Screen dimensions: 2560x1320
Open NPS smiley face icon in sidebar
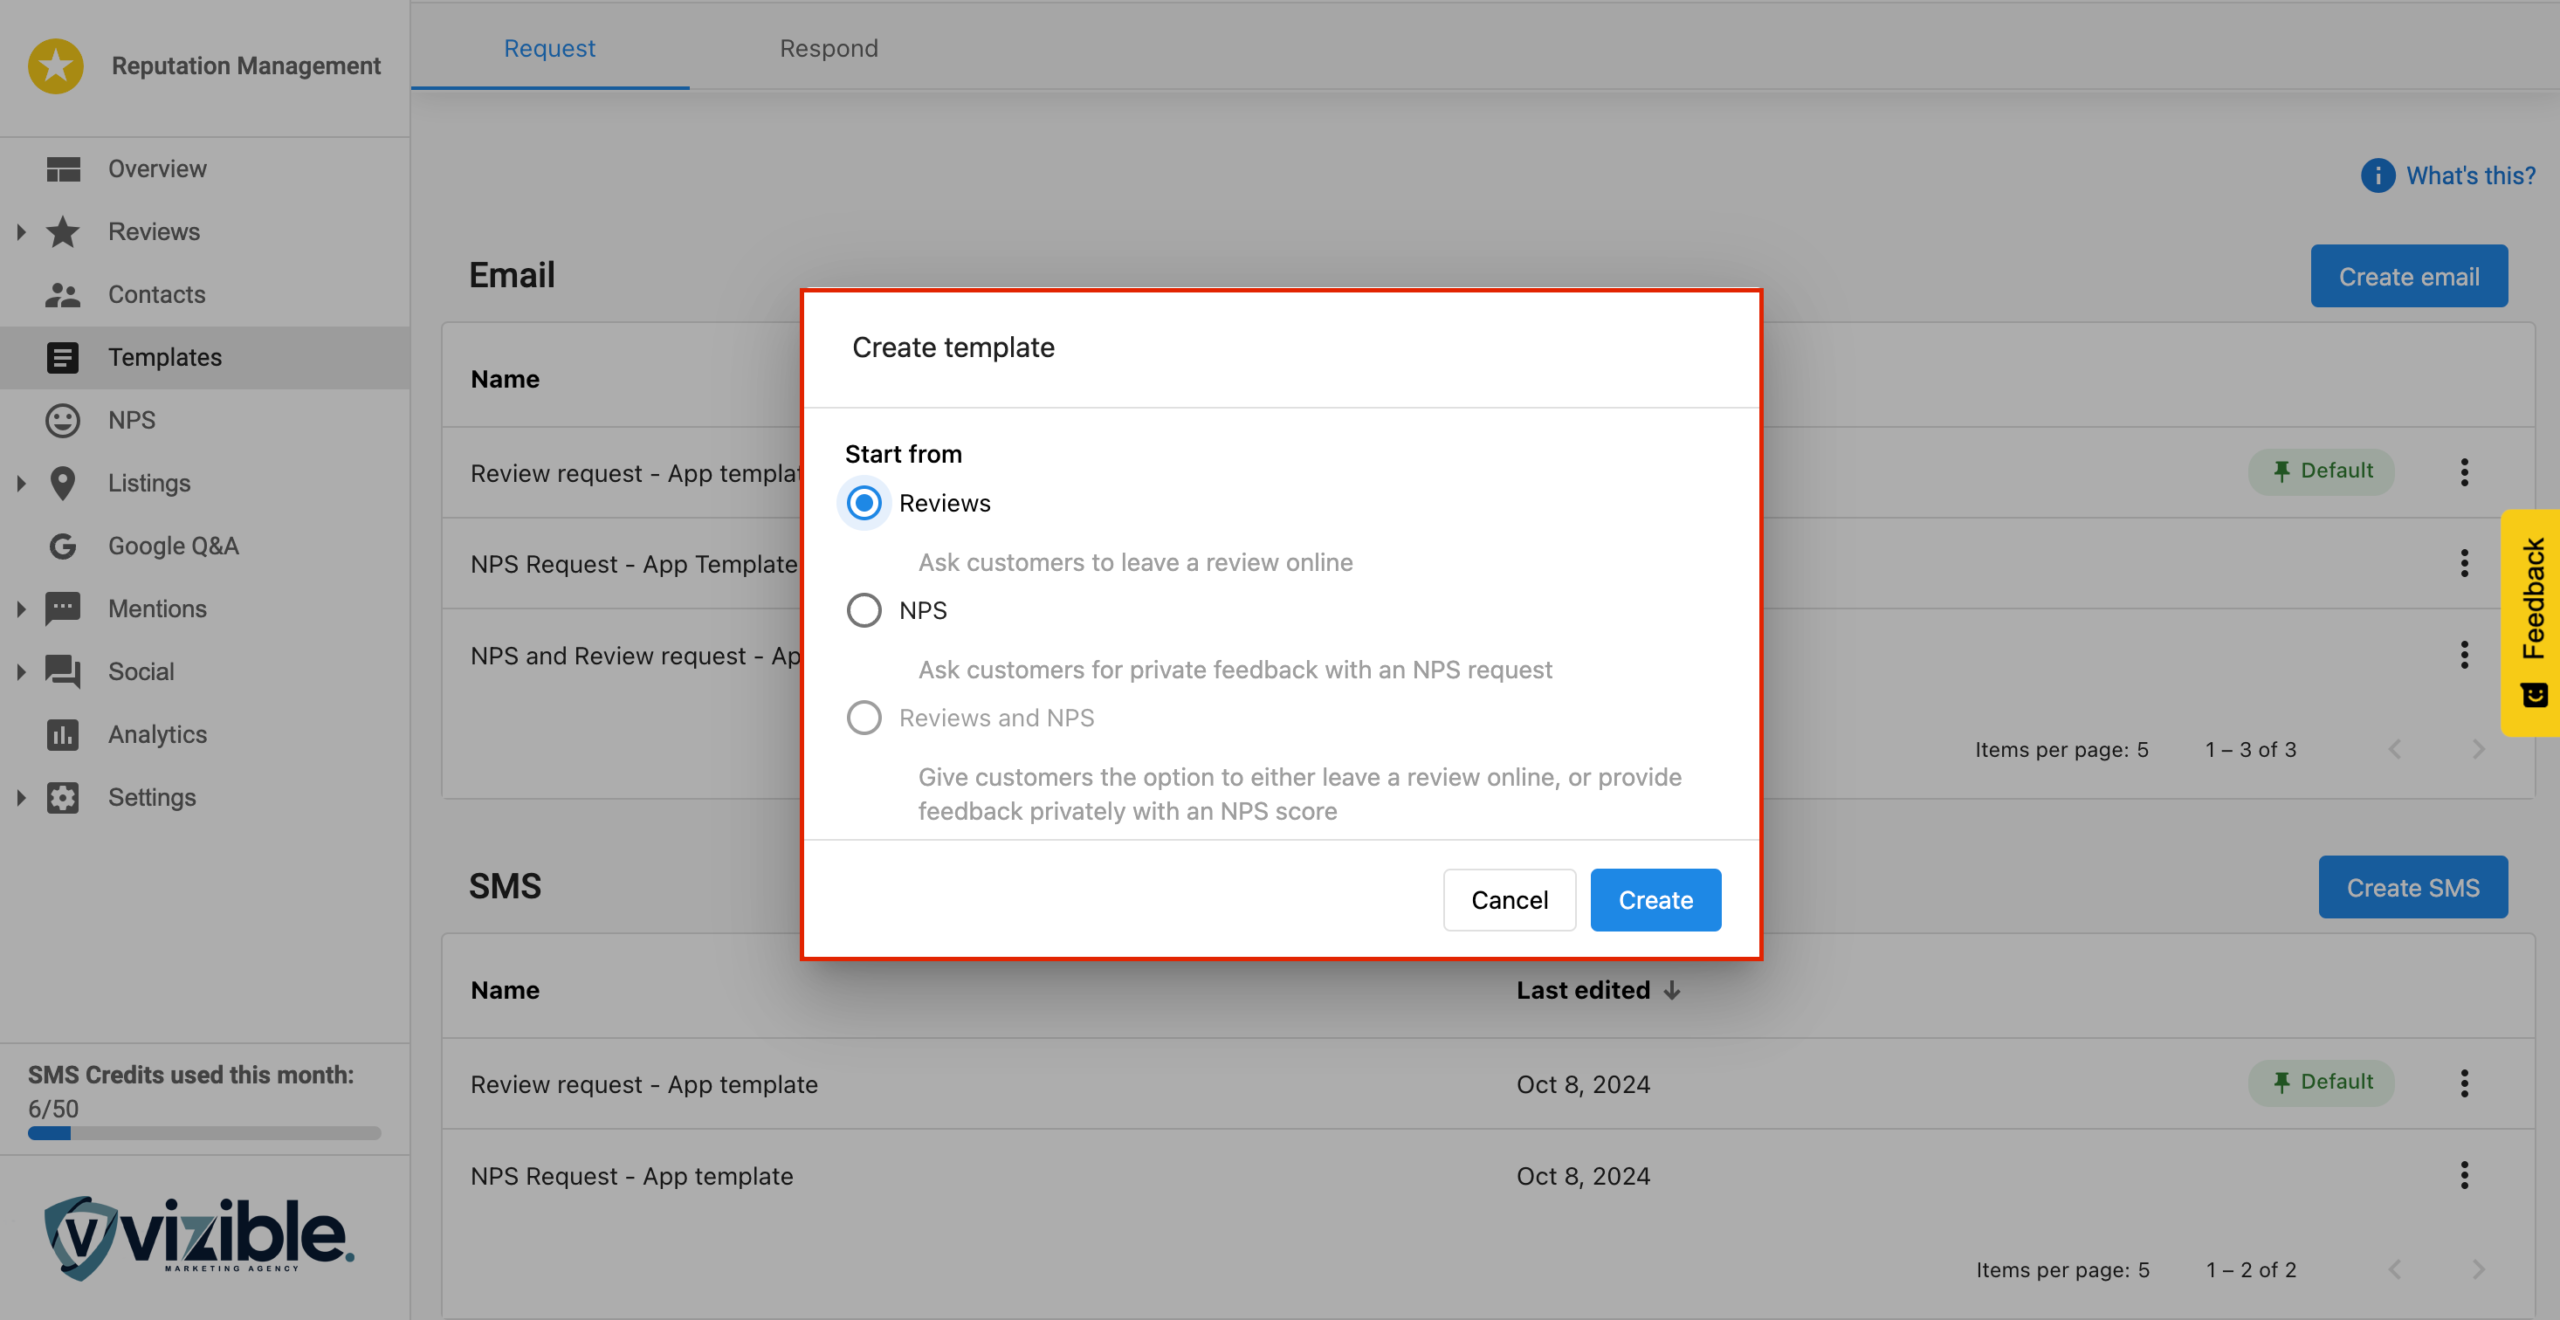pos(63,420)
